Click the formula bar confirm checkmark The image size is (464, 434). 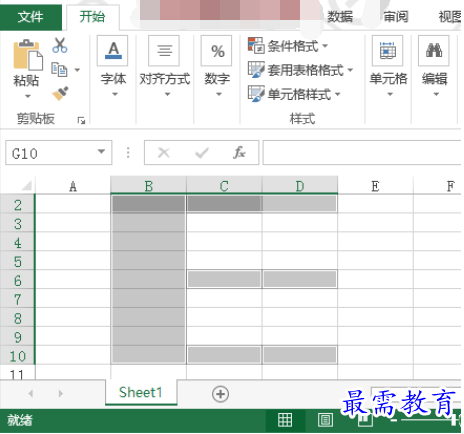(202, 153)
